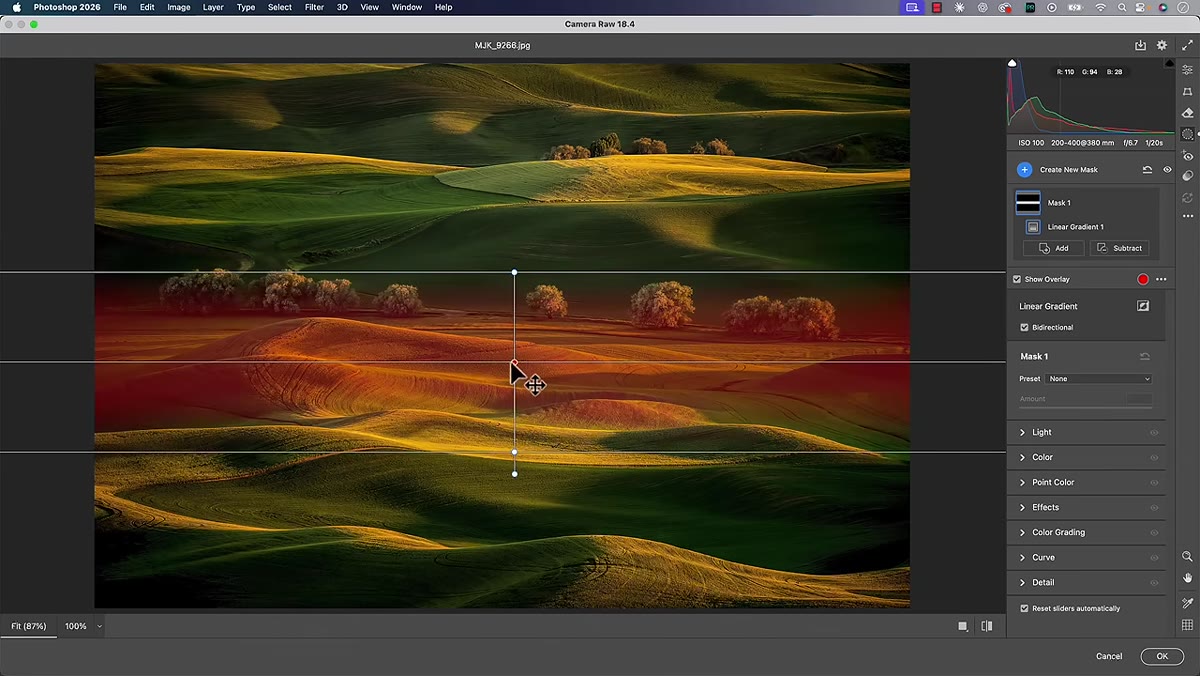Select the Zoom magnifier tool
The image size is (1200, 676).
[1187, 556]
